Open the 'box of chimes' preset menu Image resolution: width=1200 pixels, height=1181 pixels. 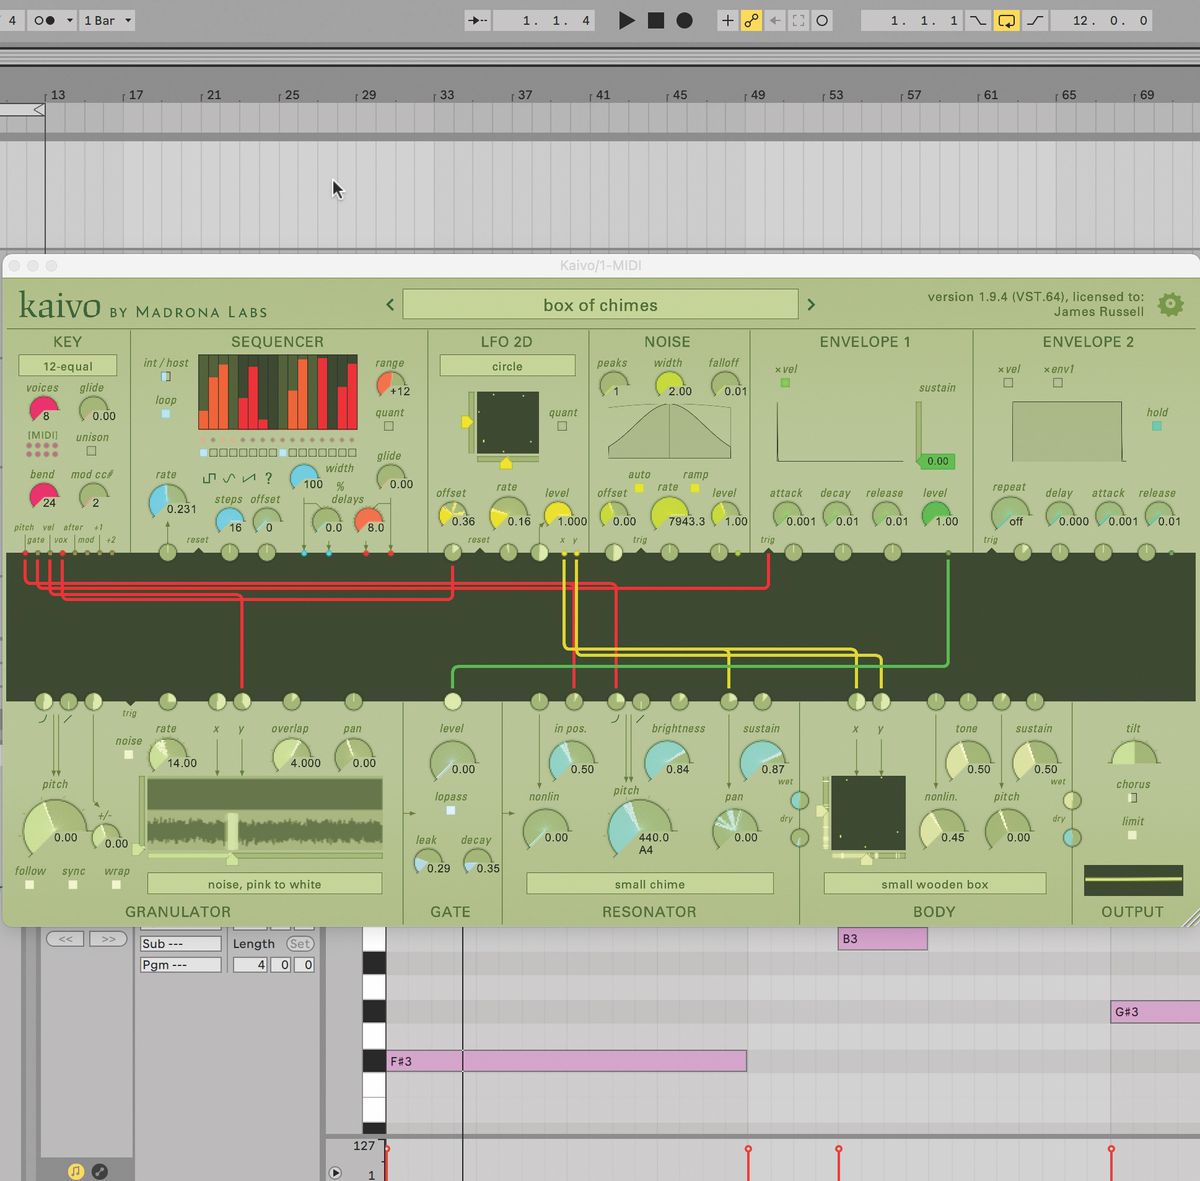(x=599, y=305)
